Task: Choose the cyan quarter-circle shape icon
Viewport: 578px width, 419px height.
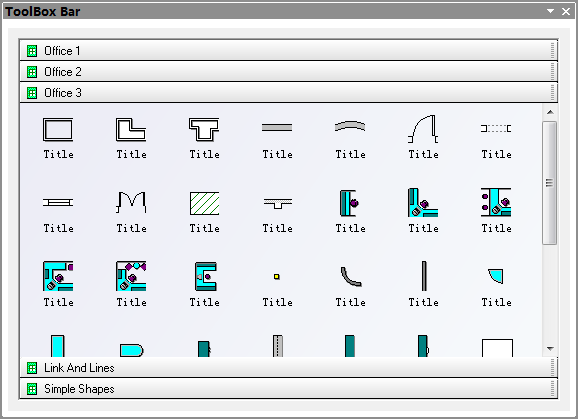Action: coord(495,276)
